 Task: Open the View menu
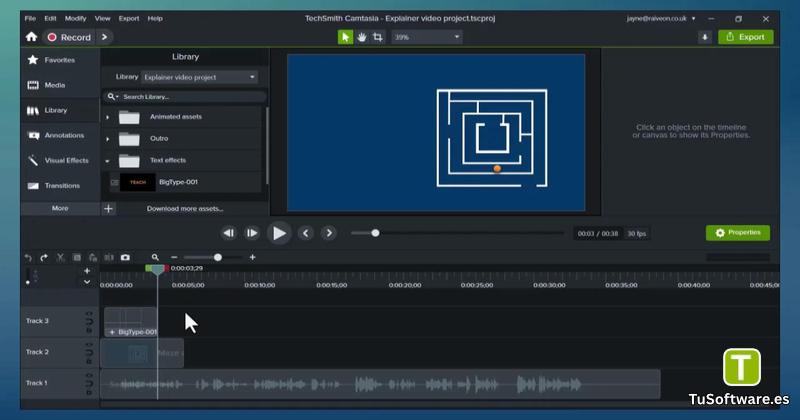[x=102, y=18]
